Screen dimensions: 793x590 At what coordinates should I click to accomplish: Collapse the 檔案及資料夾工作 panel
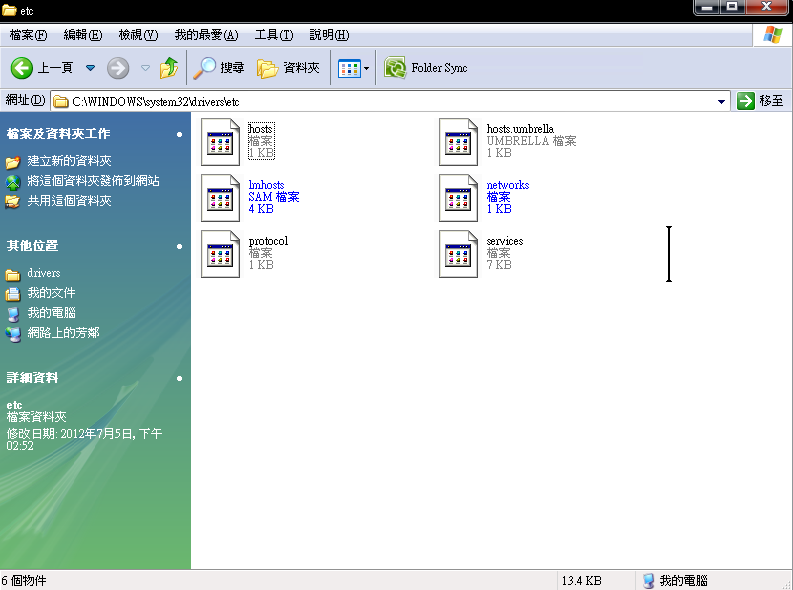tap(180, 134)
